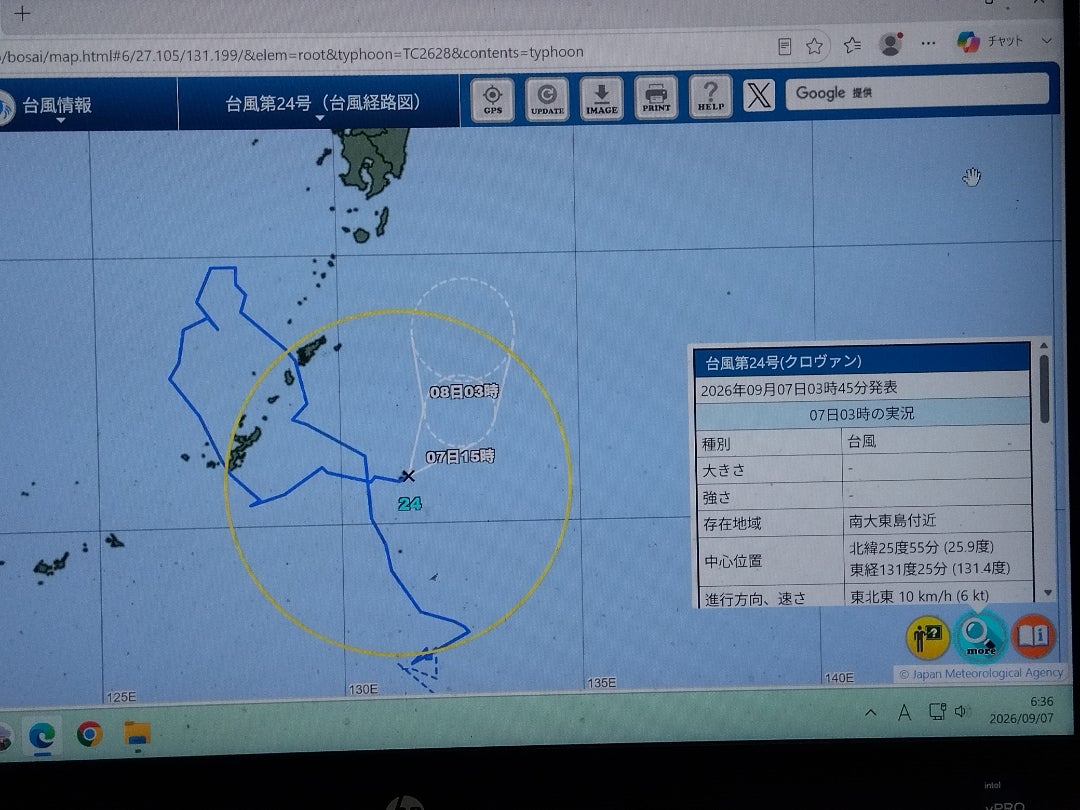Click the Japan Meteorological Agency copyright link
1080x810 pixels.
coord(981,673)
